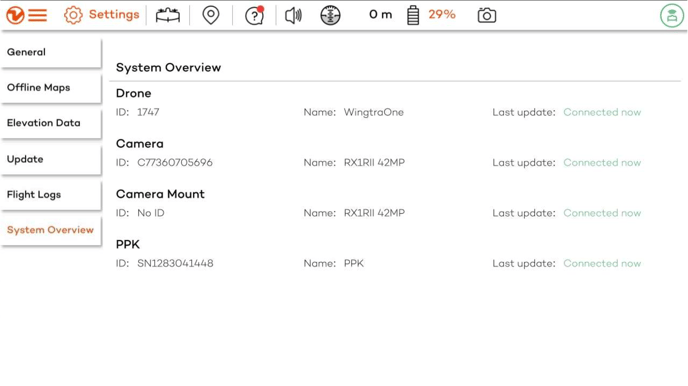This screenshot has width=688, height=386.
Task: Click PPK row Connected now status
Action: [x=602, y=264]
